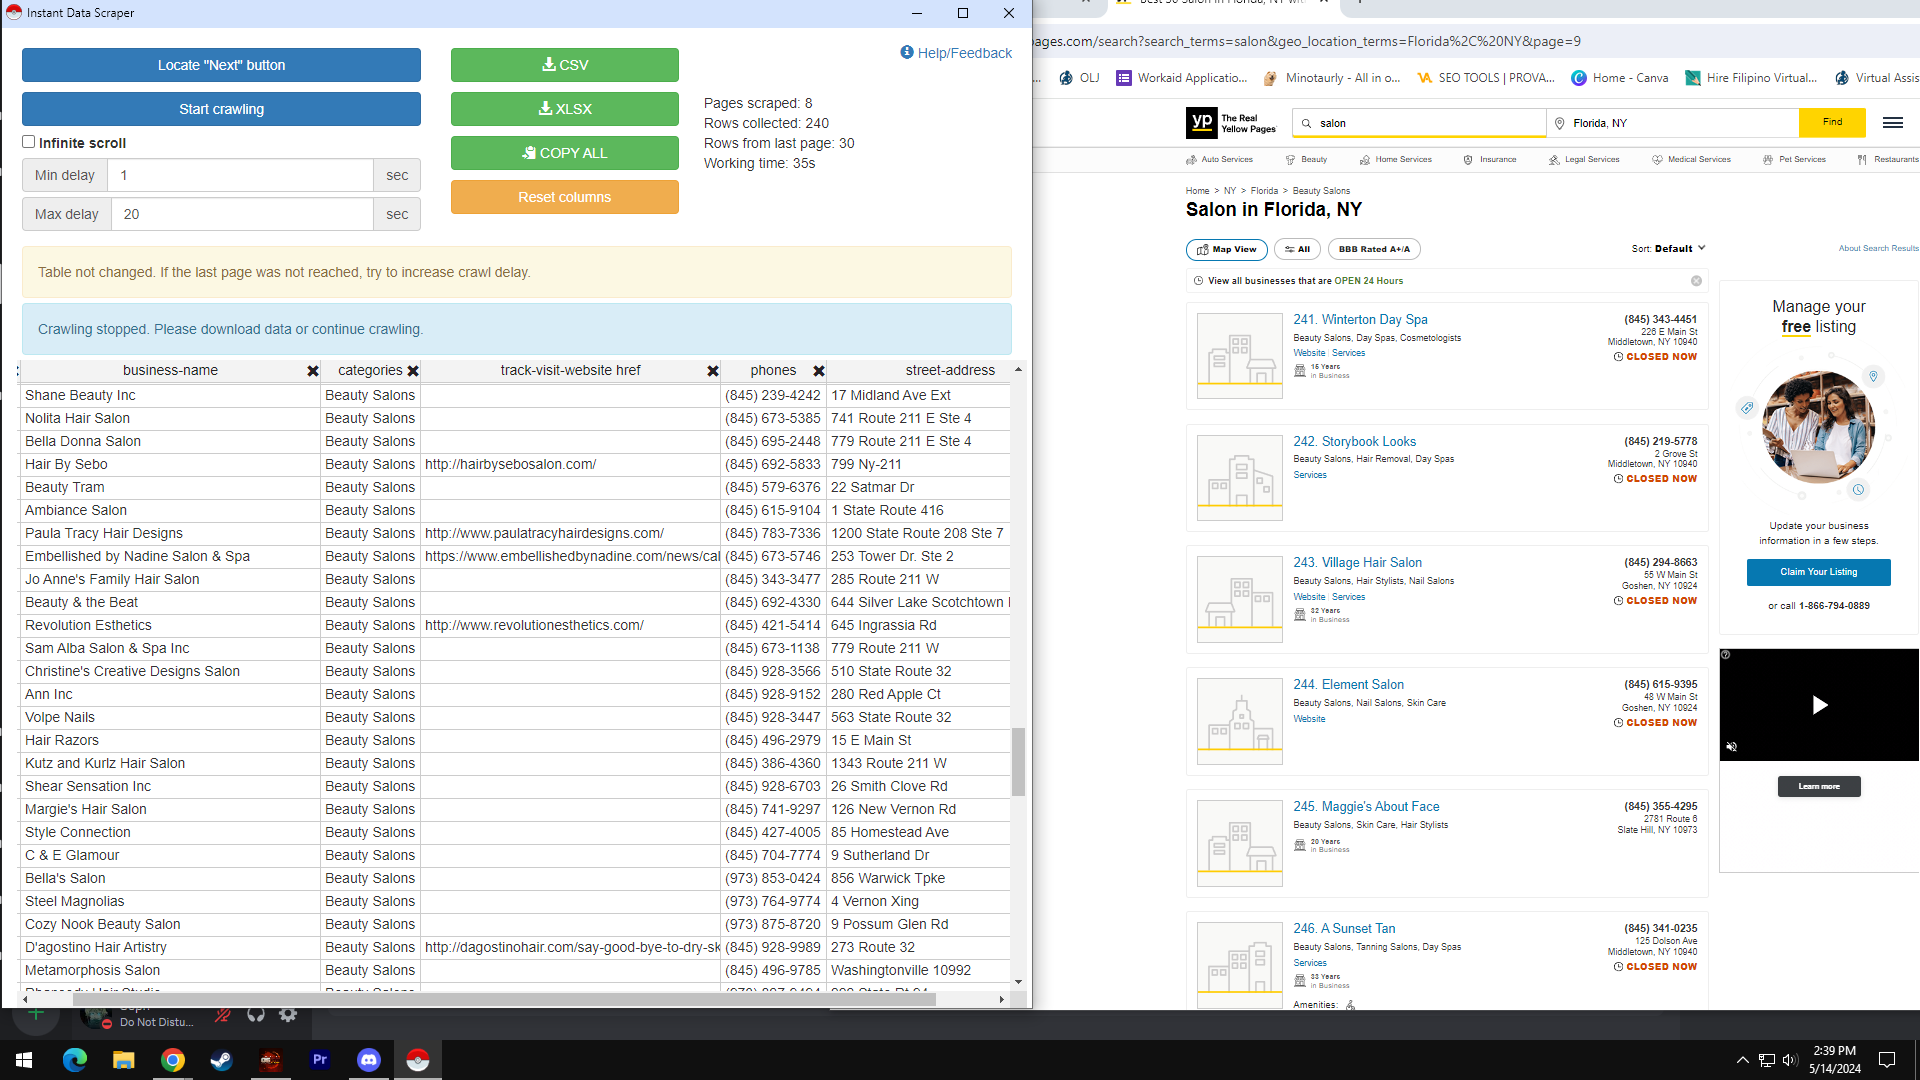Viewport: 1920px width, 1080px height.
Task: Open Discord from the taskbar
Action: pos(369,1060)
